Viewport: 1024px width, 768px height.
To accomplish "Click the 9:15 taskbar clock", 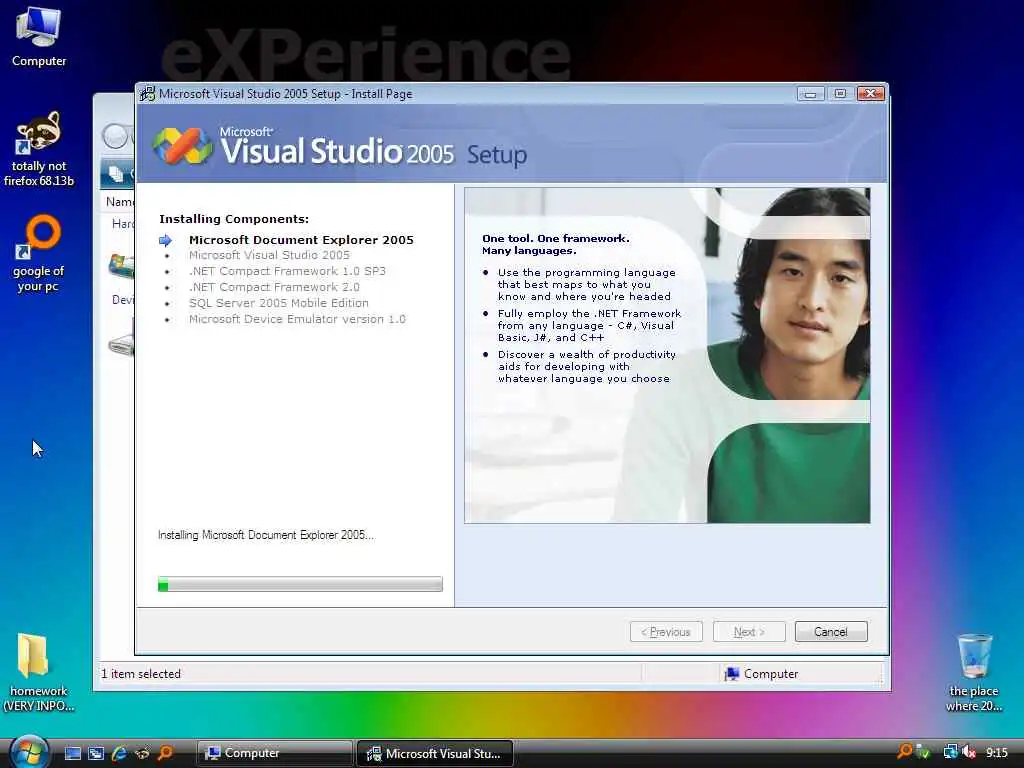I will (997, 753).
